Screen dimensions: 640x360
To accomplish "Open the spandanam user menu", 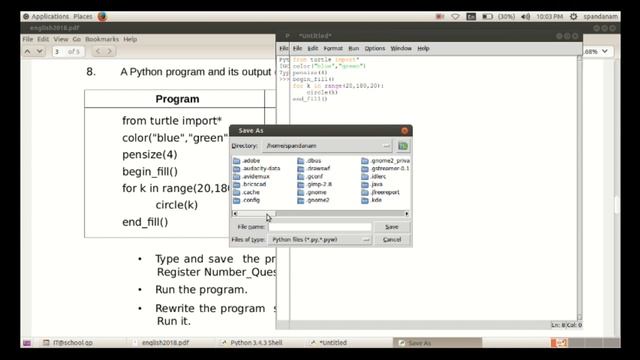I will click(x=600, y=17).
